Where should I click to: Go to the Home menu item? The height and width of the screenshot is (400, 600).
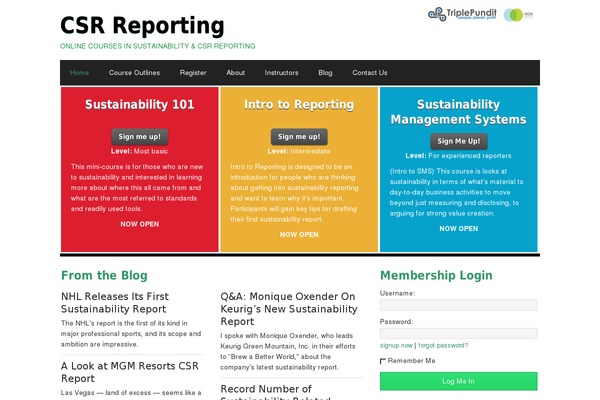79,73
